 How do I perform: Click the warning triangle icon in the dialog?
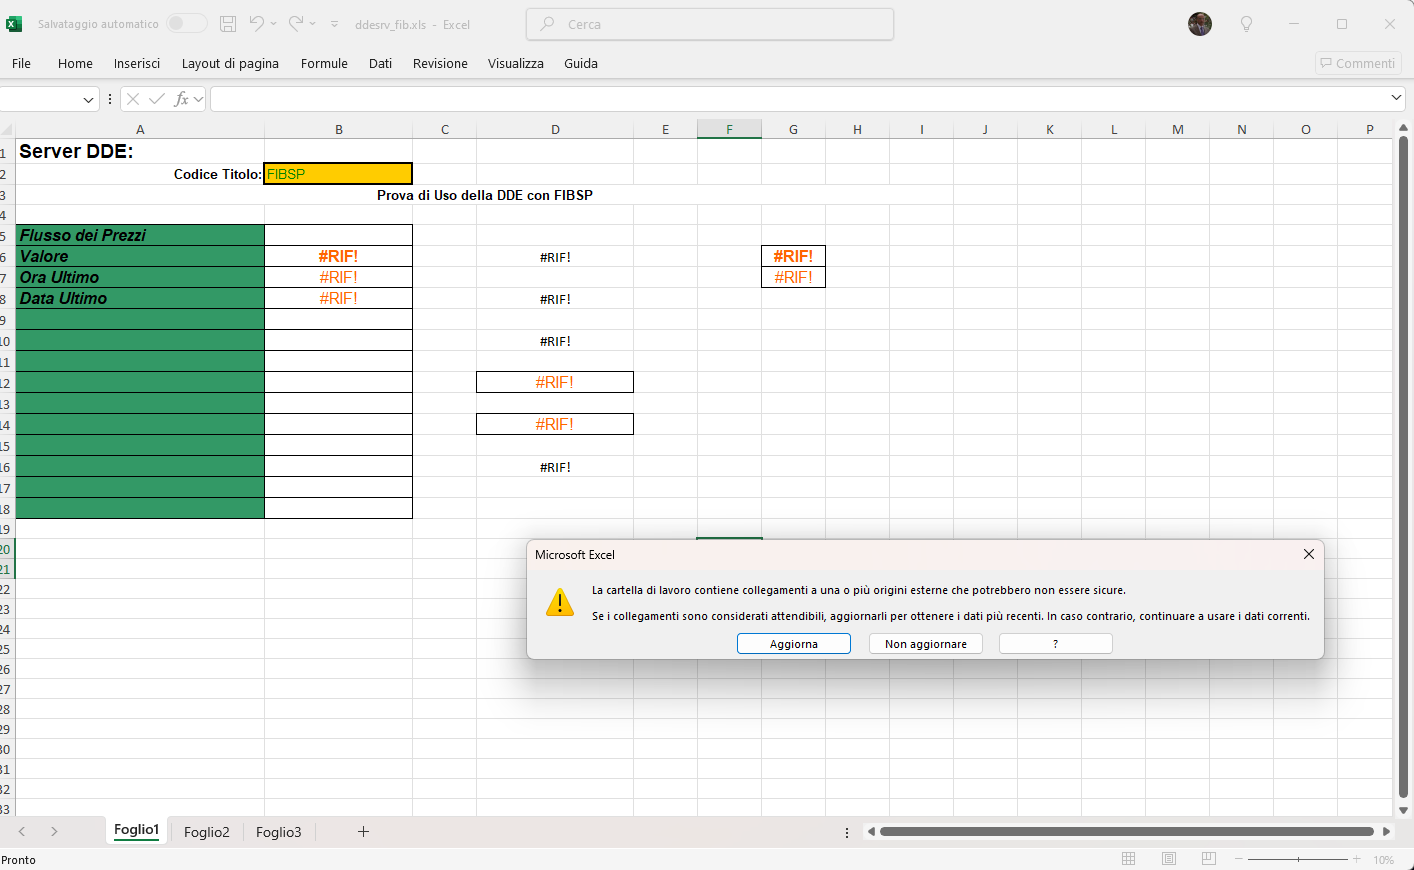click(x=560, y=602)
